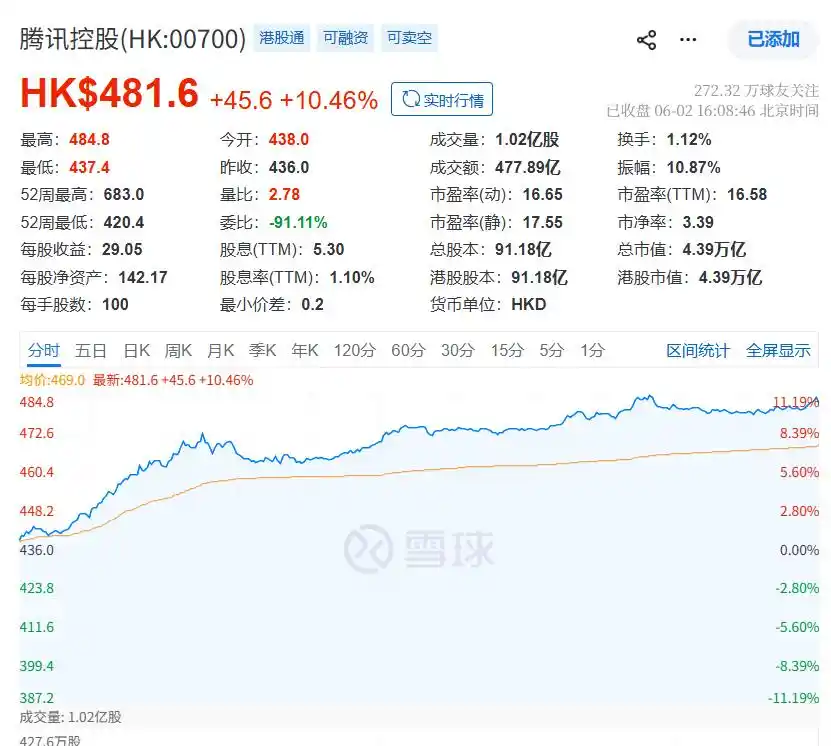Select the 15分 interval tab
The height and width of the screenshot is (746, 831).
pyautogui.click(x=507, y=350)
